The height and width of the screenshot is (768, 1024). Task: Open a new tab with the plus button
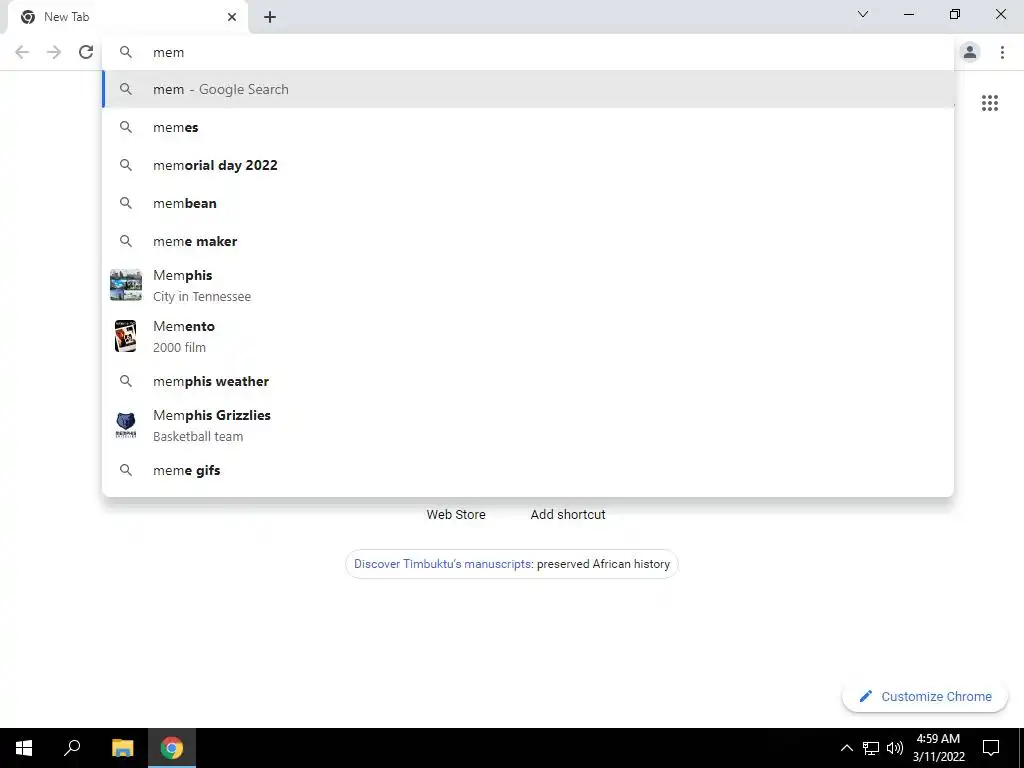(x=270, y=17)
